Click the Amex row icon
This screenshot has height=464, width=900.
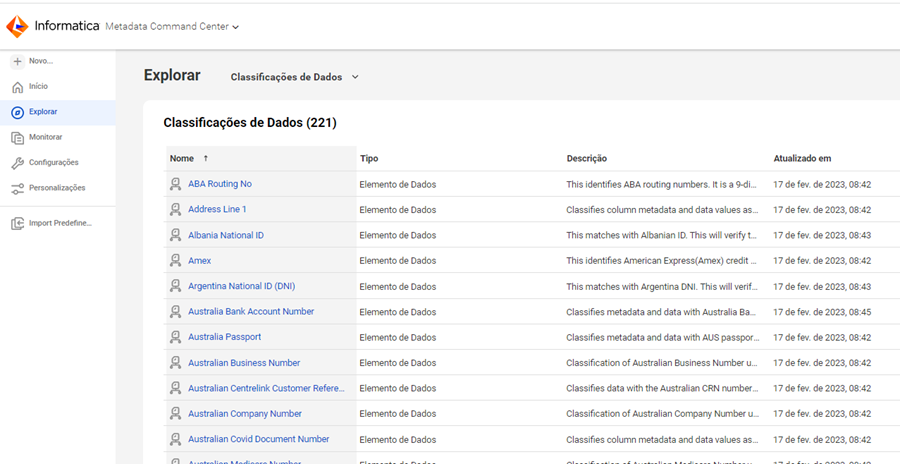click(x=175, y=260)
